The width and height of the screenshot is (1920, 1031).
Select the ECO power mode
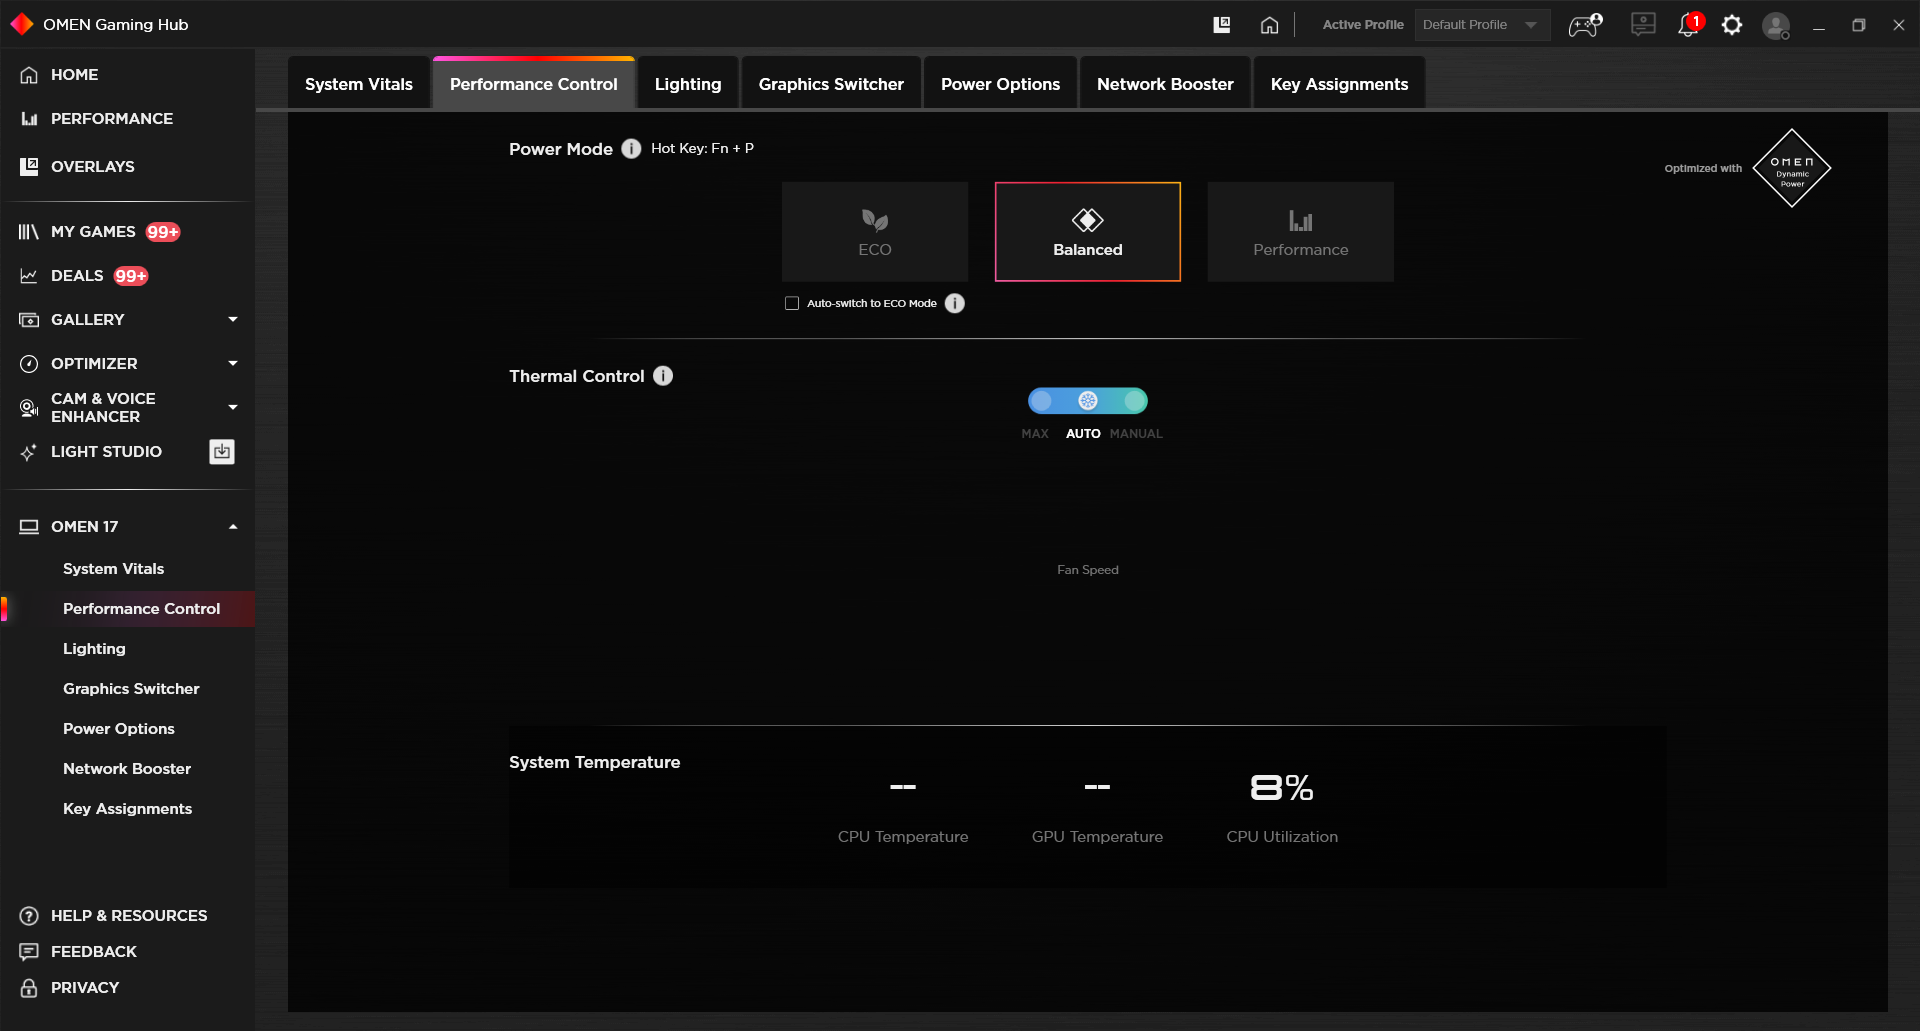(x=875, y=231)
